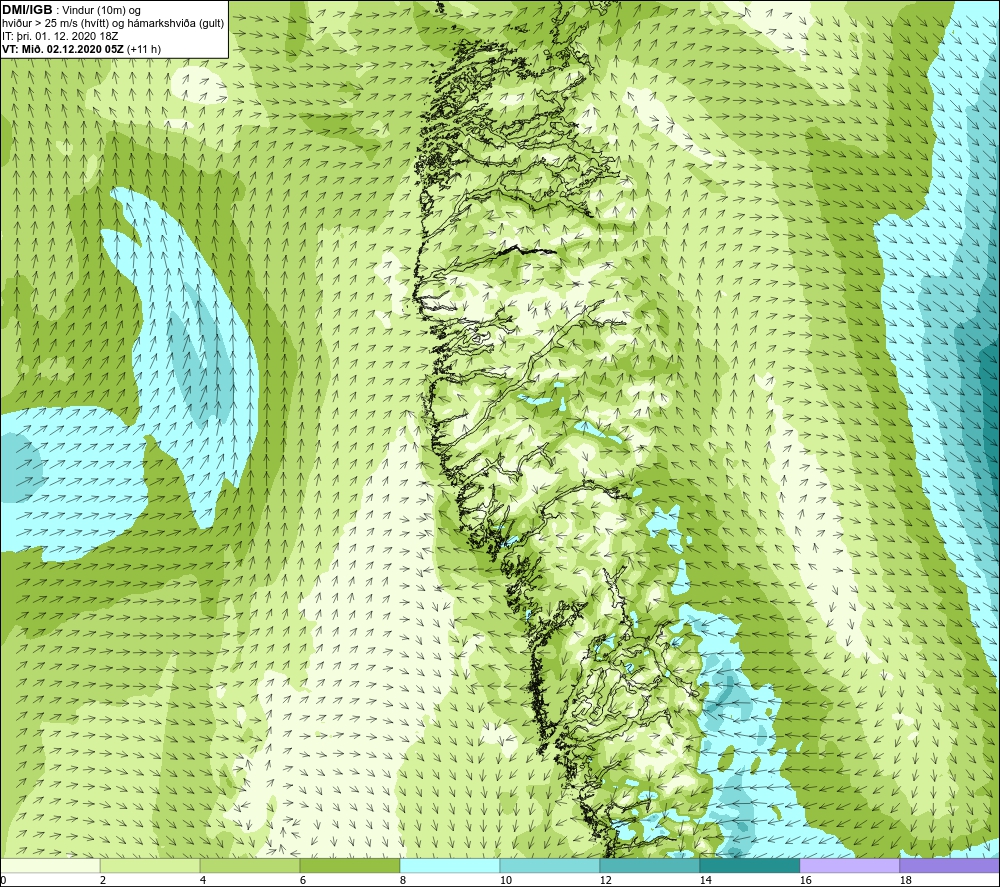The image size is (1000, 887).
Task: Click the 14–16 m/s dark teal segment
Action: pyautogui.click(x=750, y=865)
